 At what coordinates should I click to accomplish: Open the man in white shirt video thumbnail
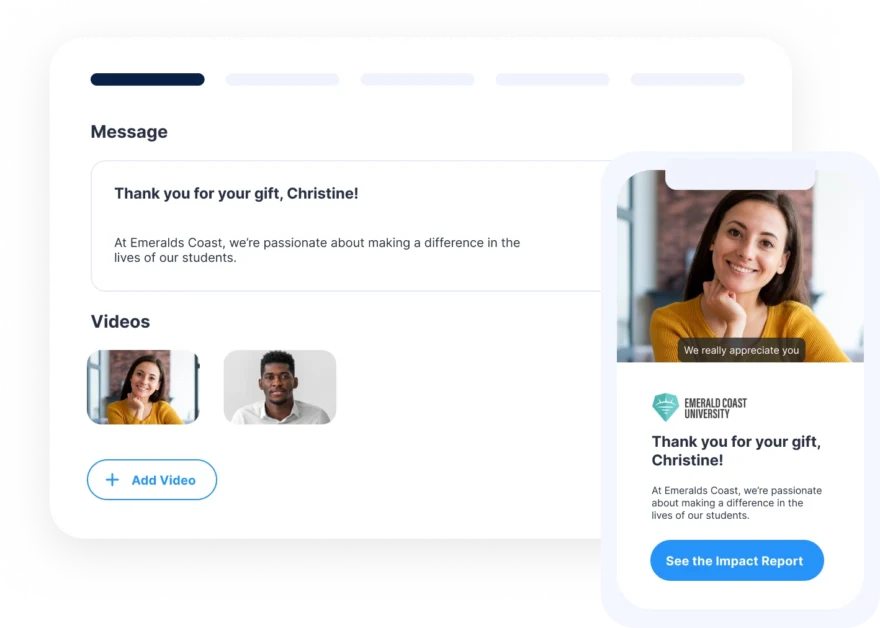279,387
